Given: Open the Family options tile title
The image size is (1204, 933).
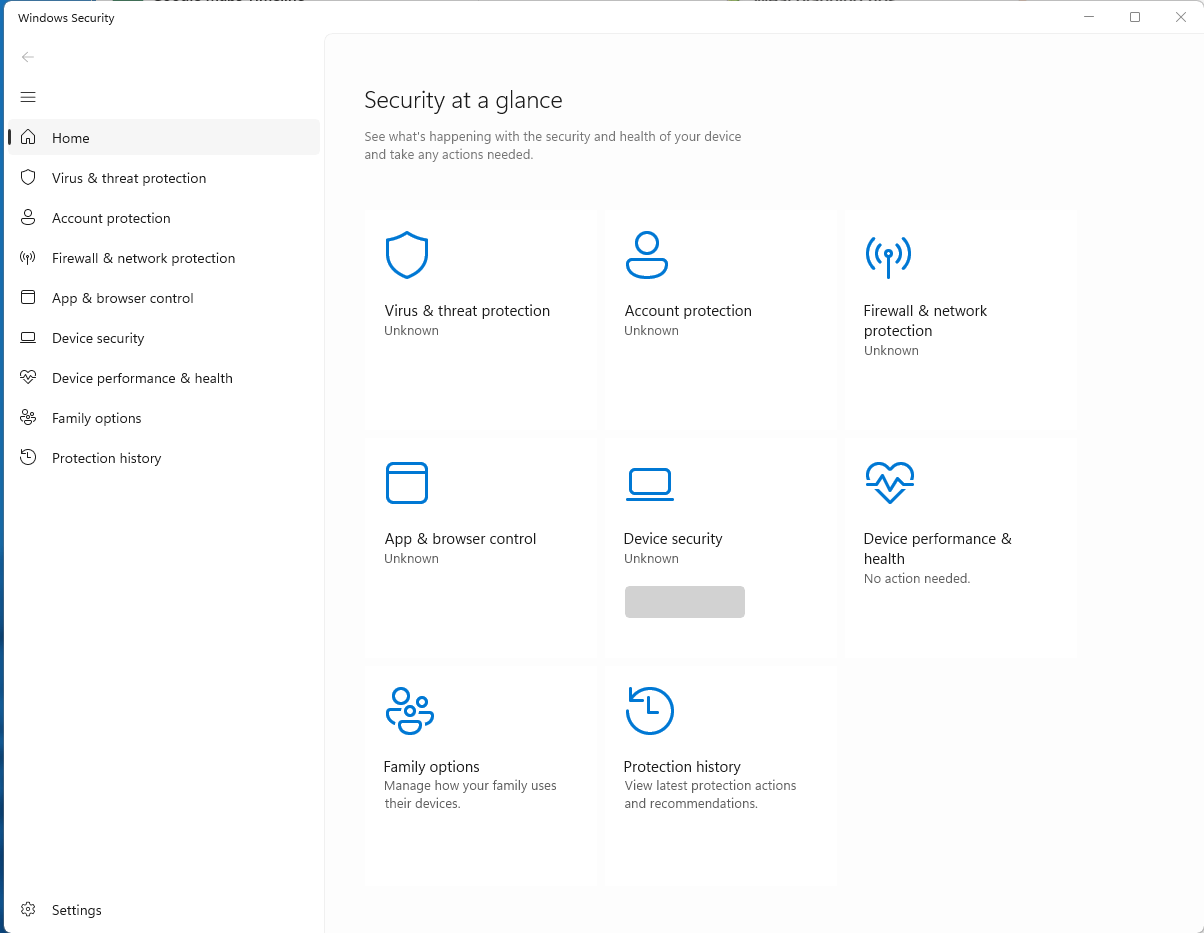Looking at the screenshot, I should point(431,766).
